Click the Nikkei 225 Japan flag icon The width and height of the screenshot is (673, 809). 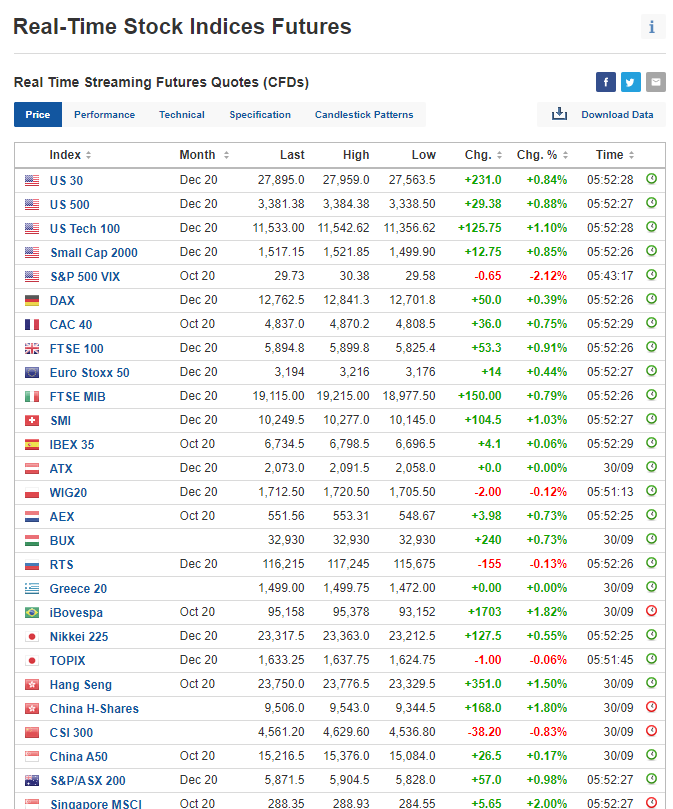32,636
